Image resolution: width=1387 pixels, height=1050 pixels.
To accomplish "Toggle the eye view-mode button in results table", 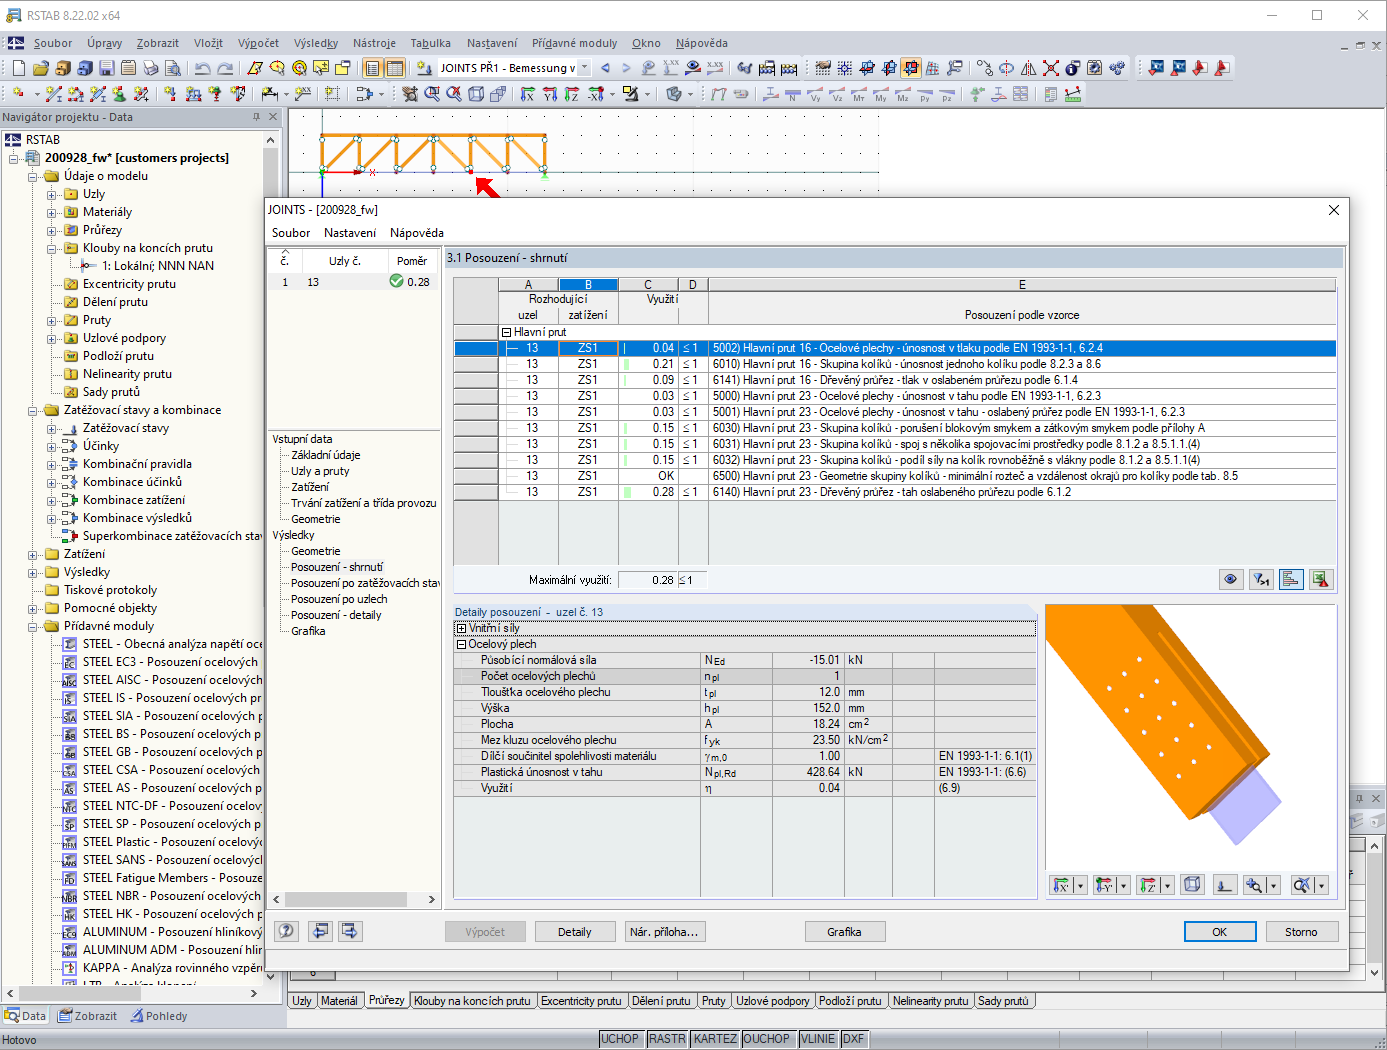I will (1231, 579).
